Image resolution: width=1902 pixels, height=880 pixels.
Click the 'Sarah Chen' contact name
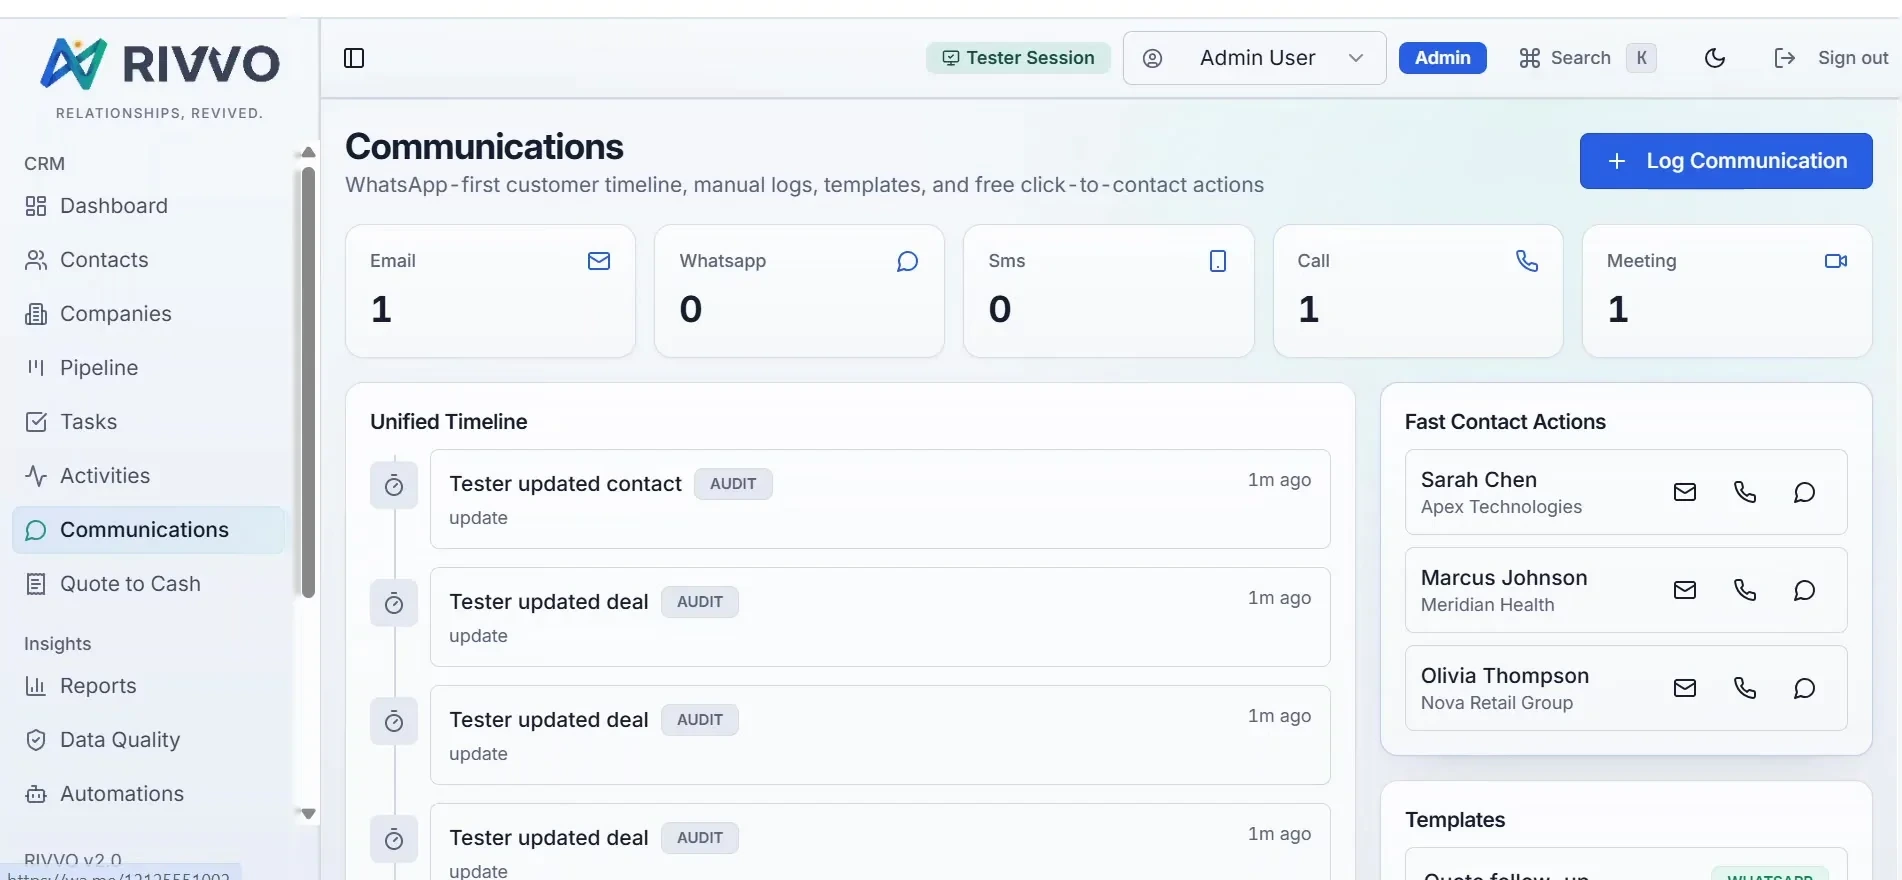(1479, 480)
